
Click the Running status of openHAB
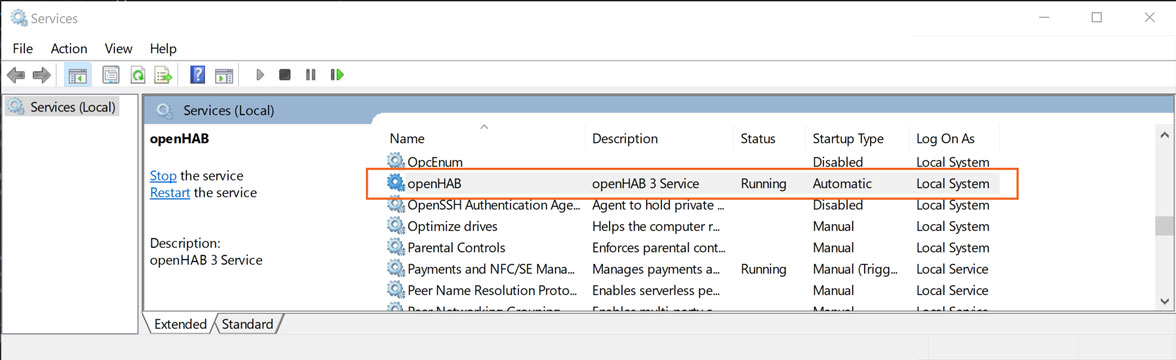tap(764, 183)
